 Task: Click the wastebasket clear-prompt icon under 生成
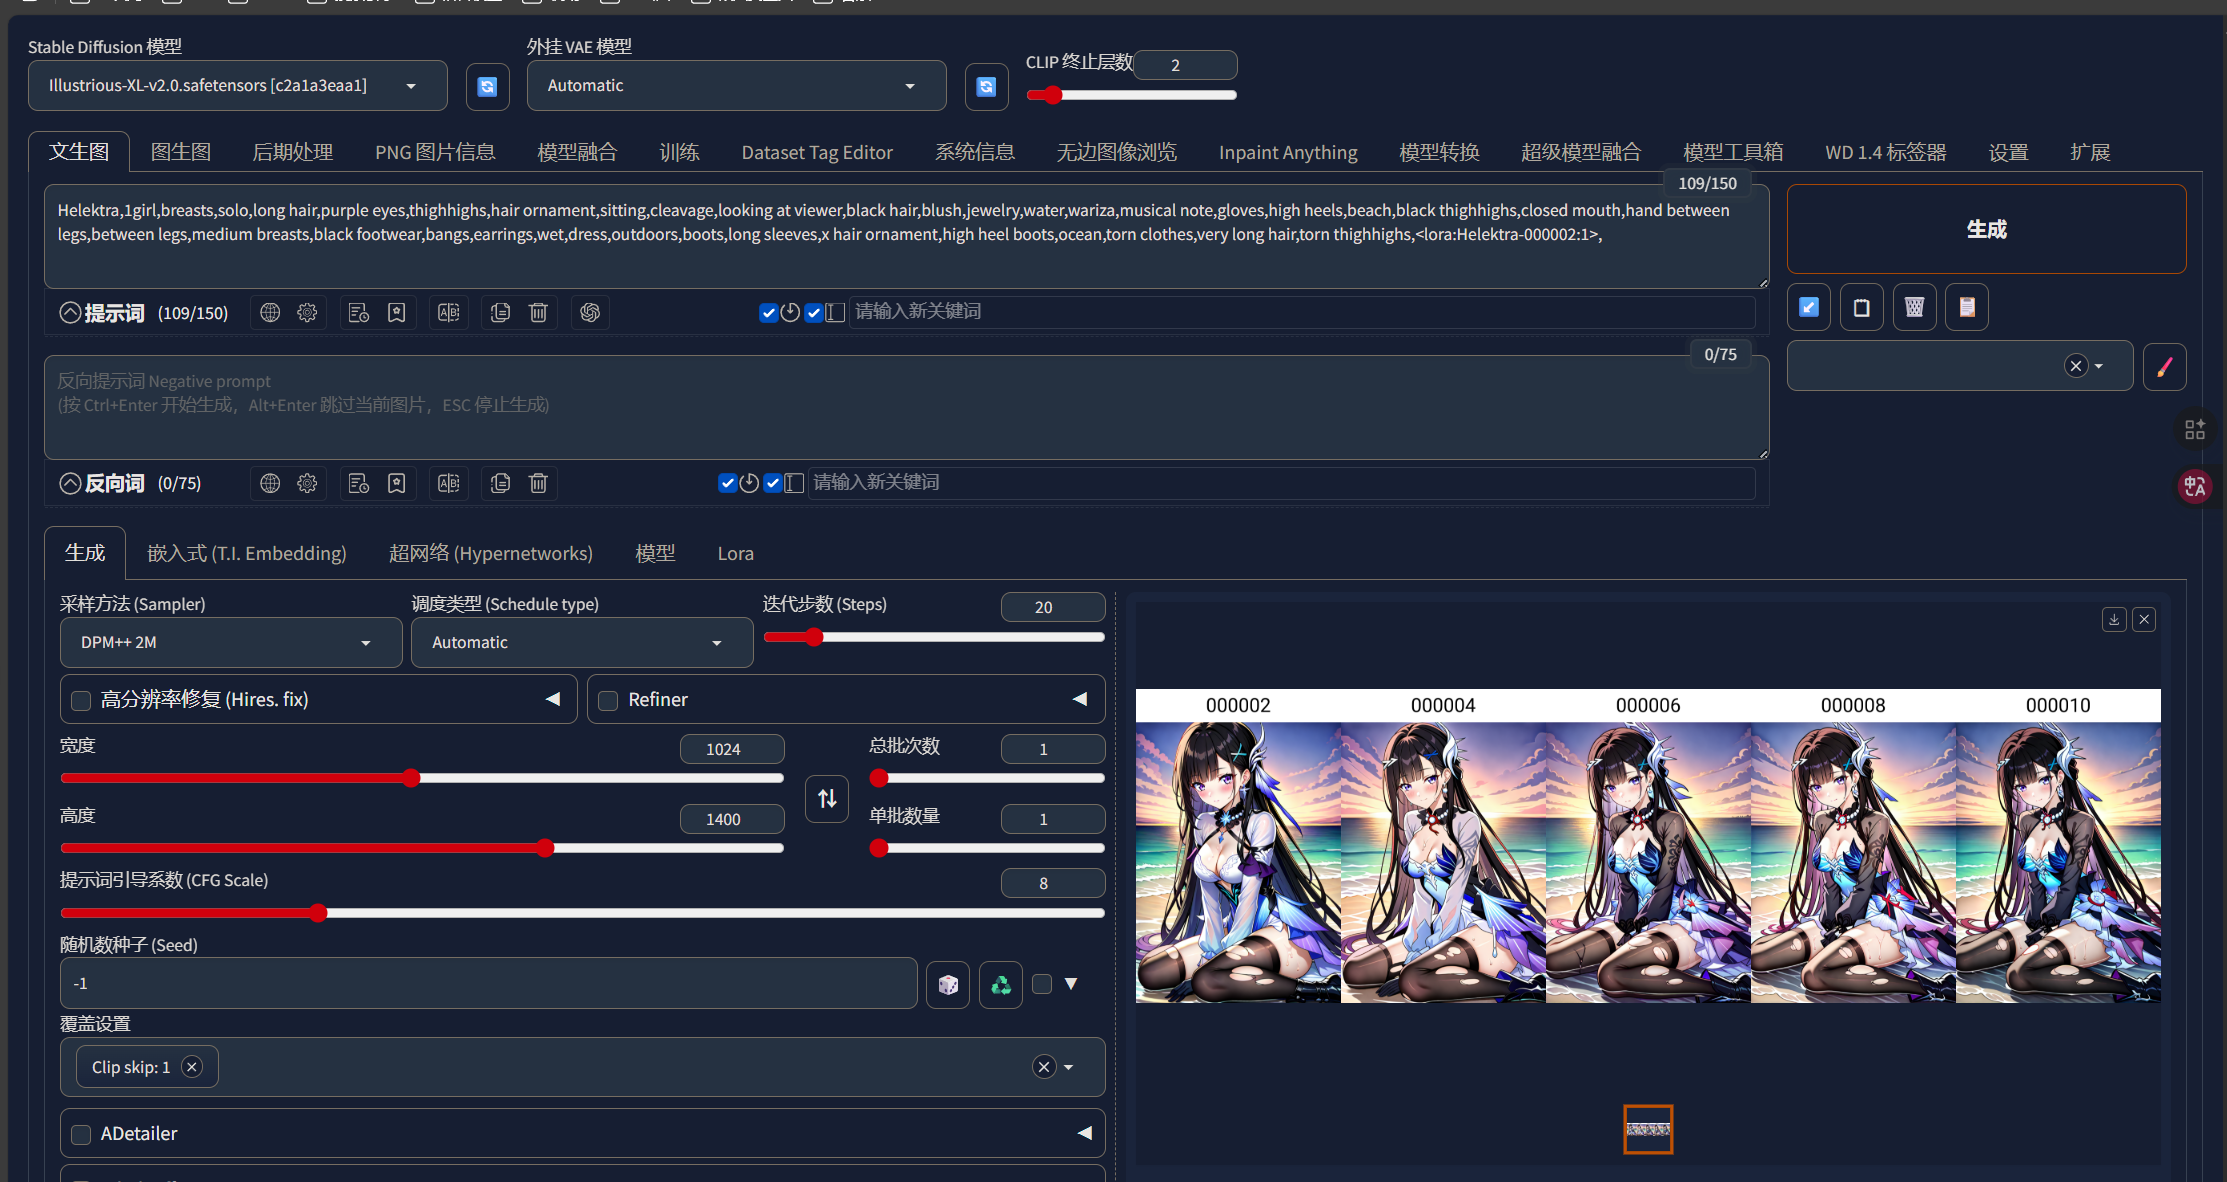tap(1914, 307)
